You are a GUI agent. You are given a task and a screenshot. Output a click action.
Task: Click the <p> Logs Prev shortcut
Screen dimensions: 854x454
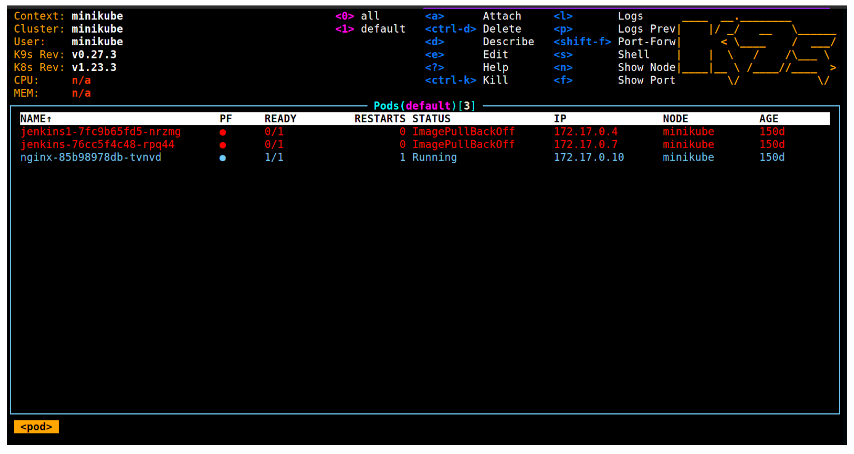click(x=614, y=29)
